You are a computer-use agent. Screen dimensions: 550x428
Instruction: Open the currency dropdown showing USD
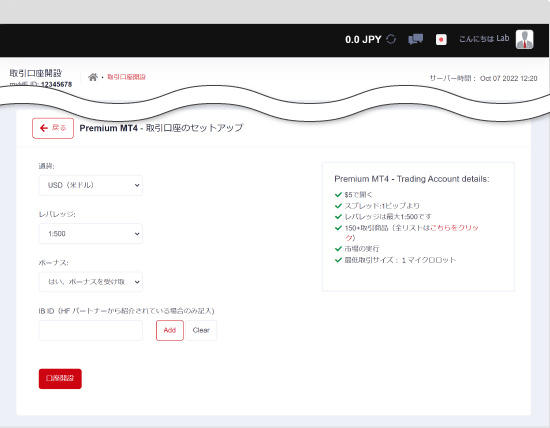click(90, 185)
